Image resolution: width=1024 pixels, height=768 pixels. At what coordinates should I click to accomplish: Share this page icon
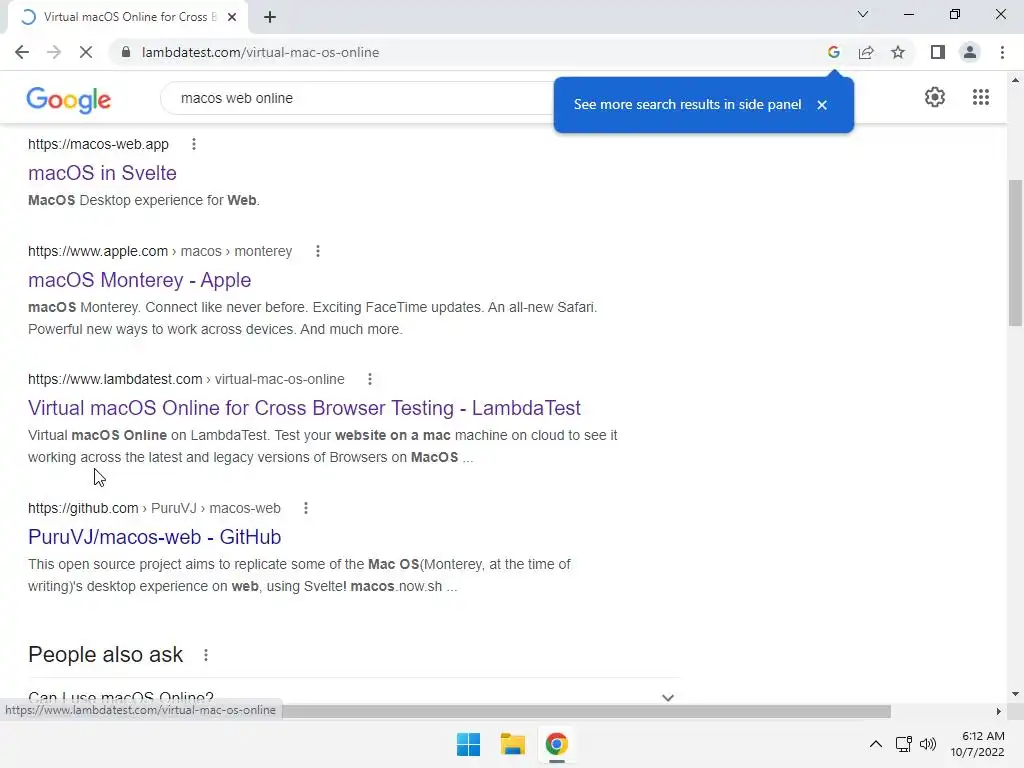coord(866,52)
